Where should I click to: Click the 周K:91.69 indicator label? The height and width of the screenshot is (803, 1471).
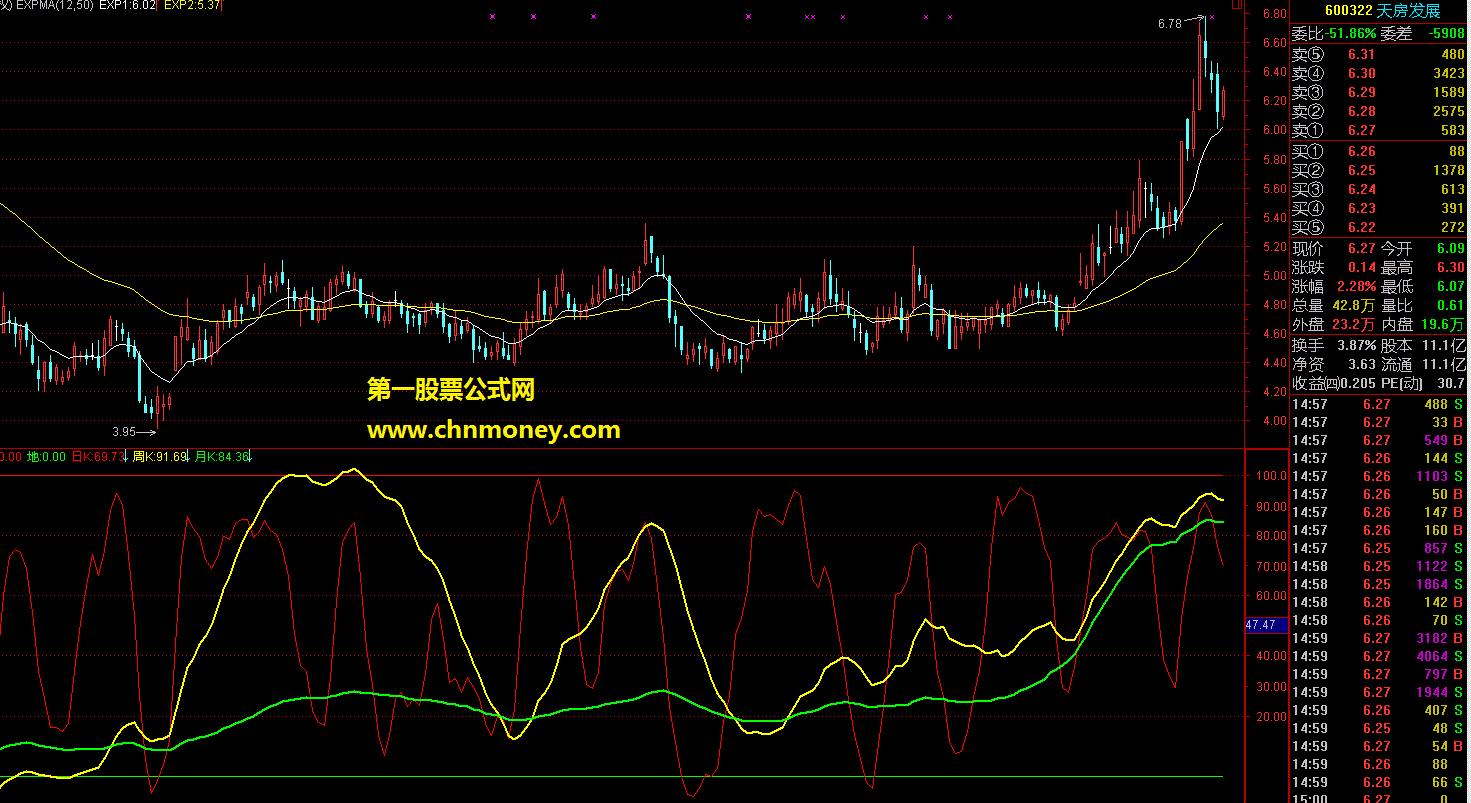point(160,457)
